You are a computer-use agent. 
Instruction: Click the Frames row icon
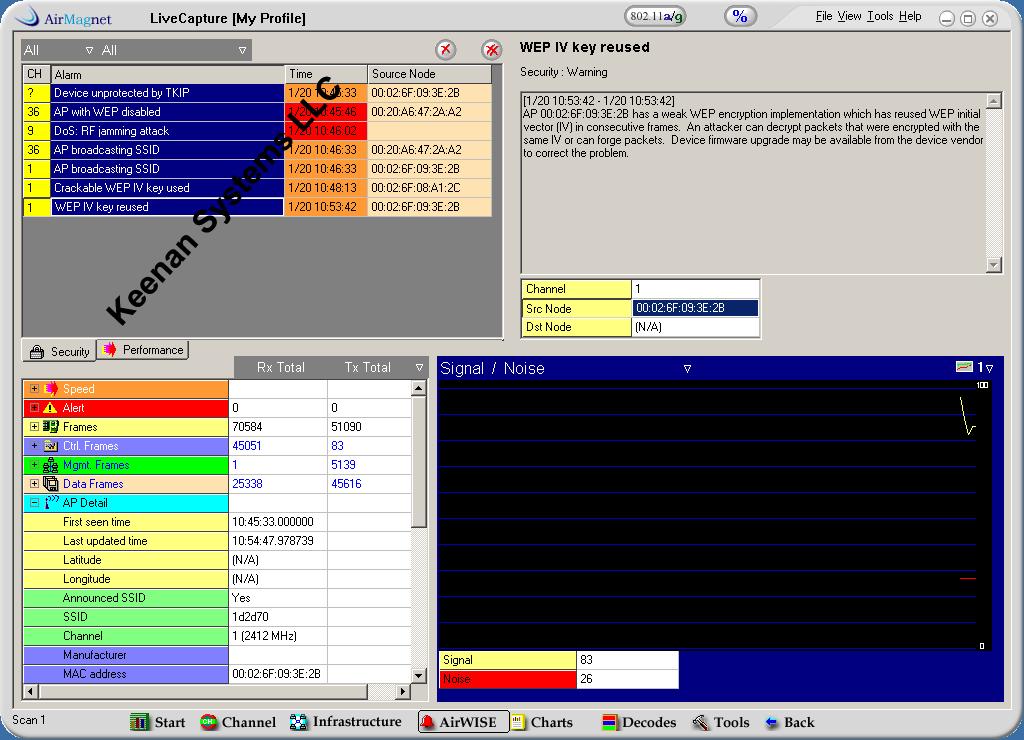click(50, 426)
